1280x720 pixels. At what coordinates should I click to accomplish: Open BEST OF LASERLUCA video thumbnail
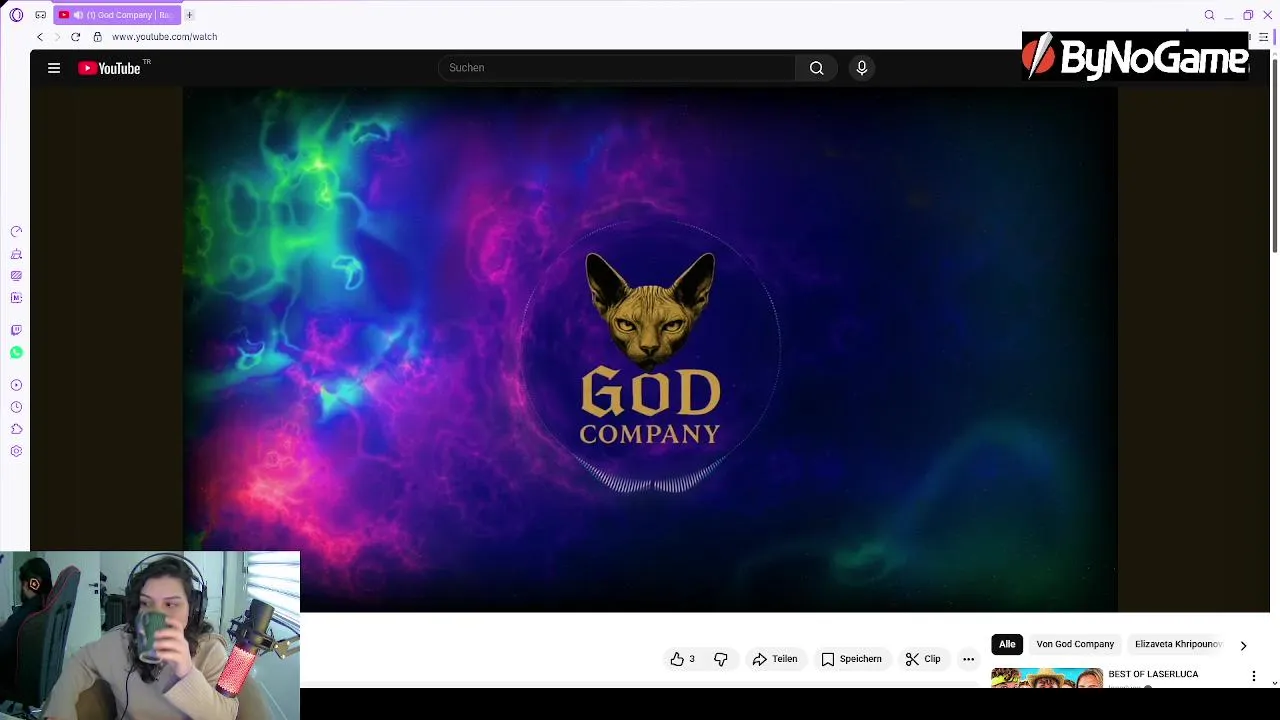click(x=1046, y=678)
